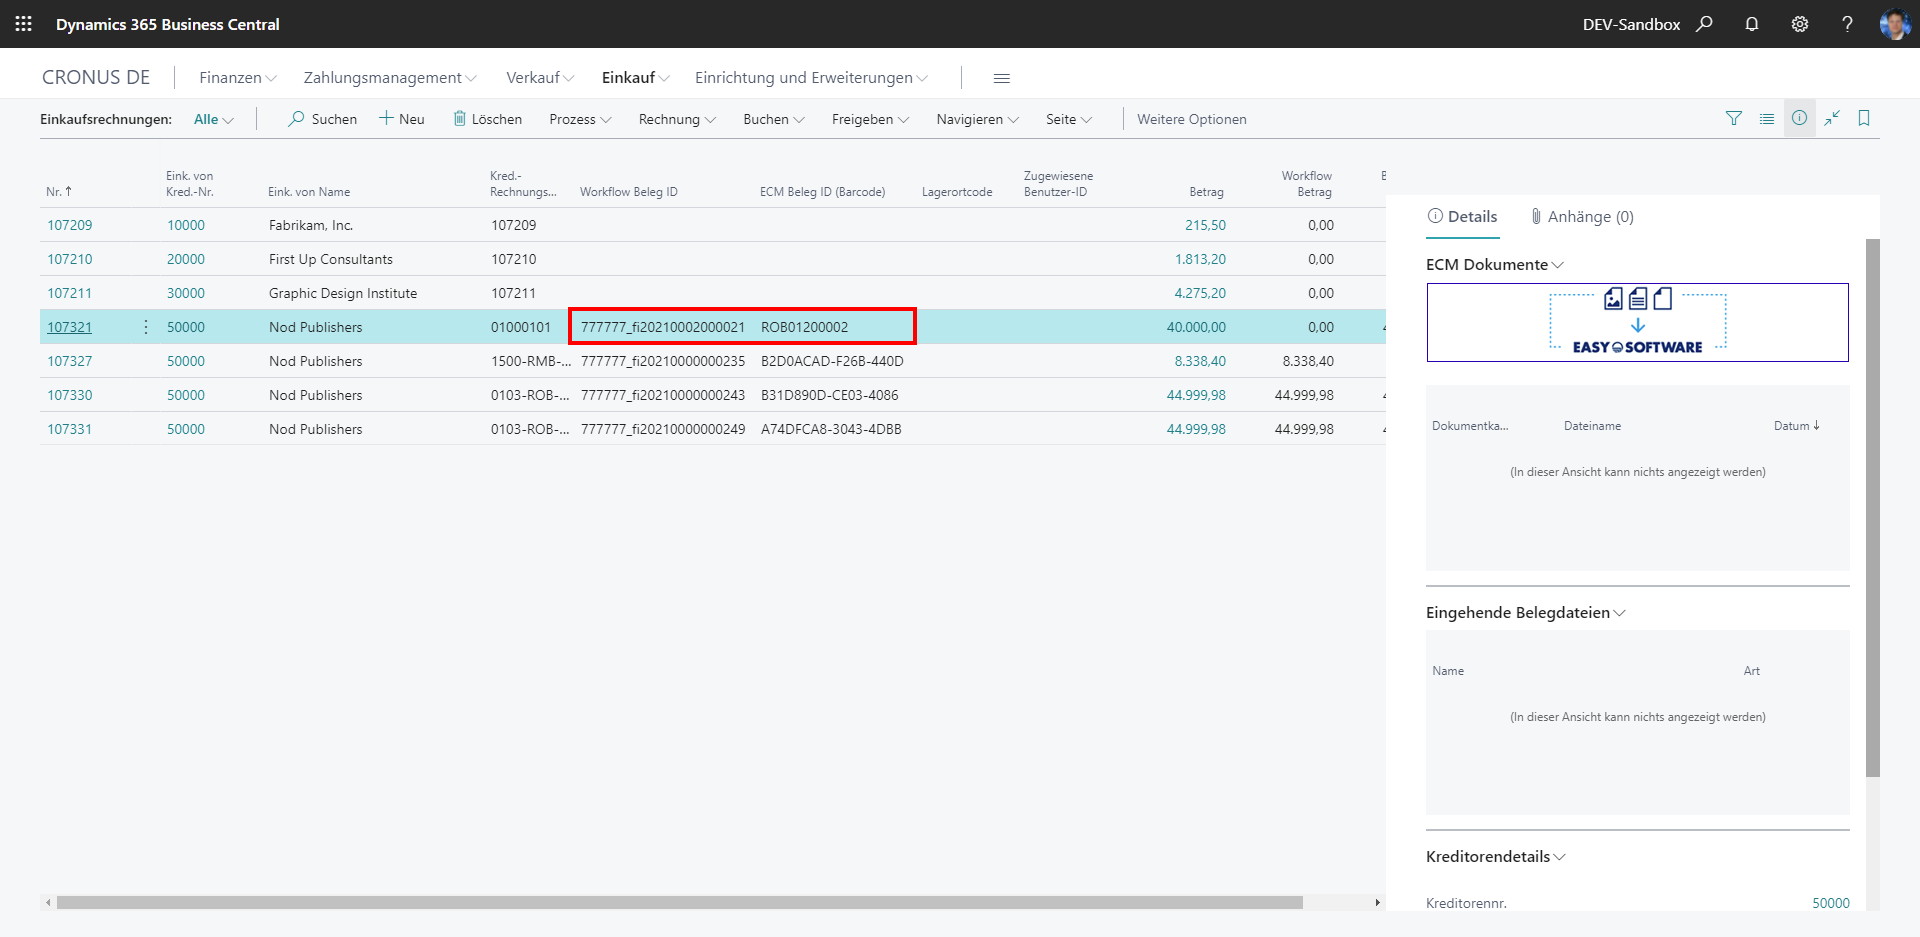Open the app launcher waffle icon
The image size is (1920, 937).
tap(23, 24)
